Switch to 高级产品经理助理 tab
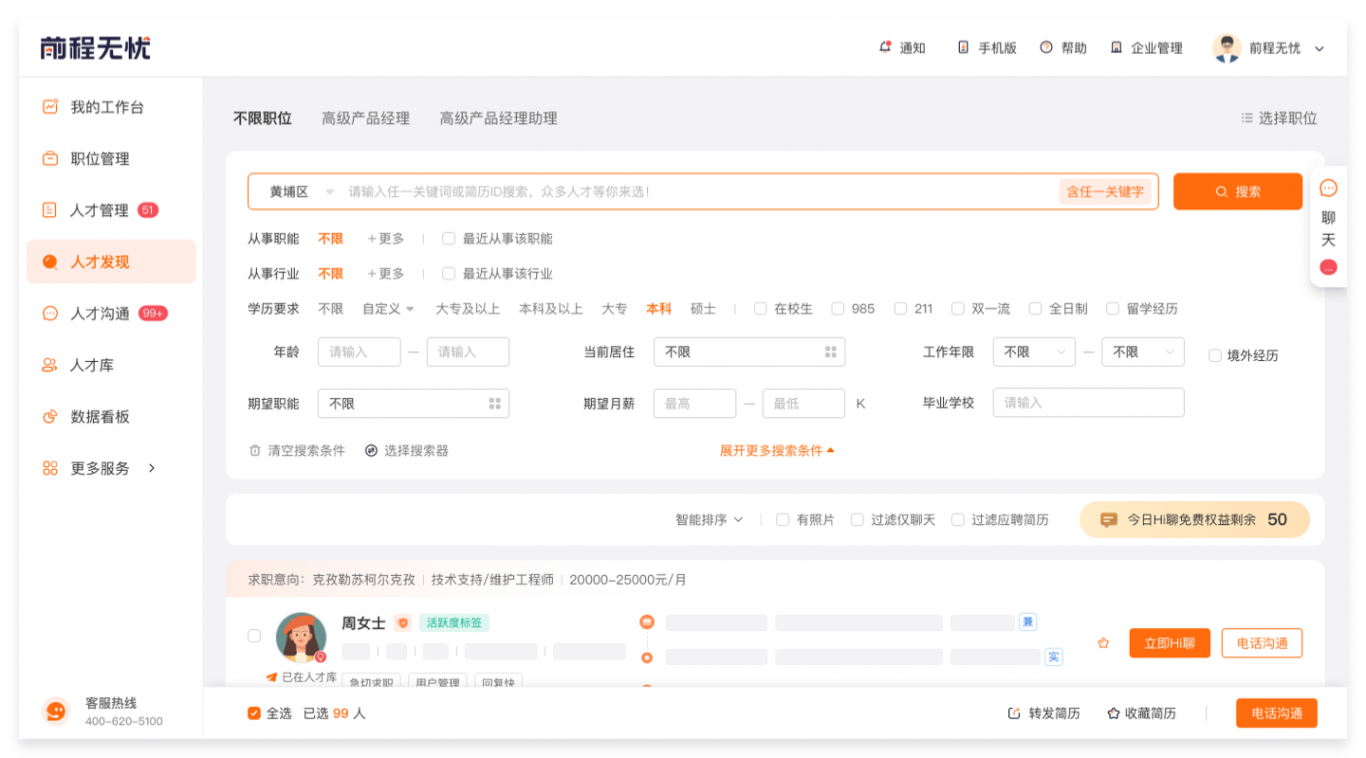The height and width of the screenshot is (758, 1366). pos(498,118)
